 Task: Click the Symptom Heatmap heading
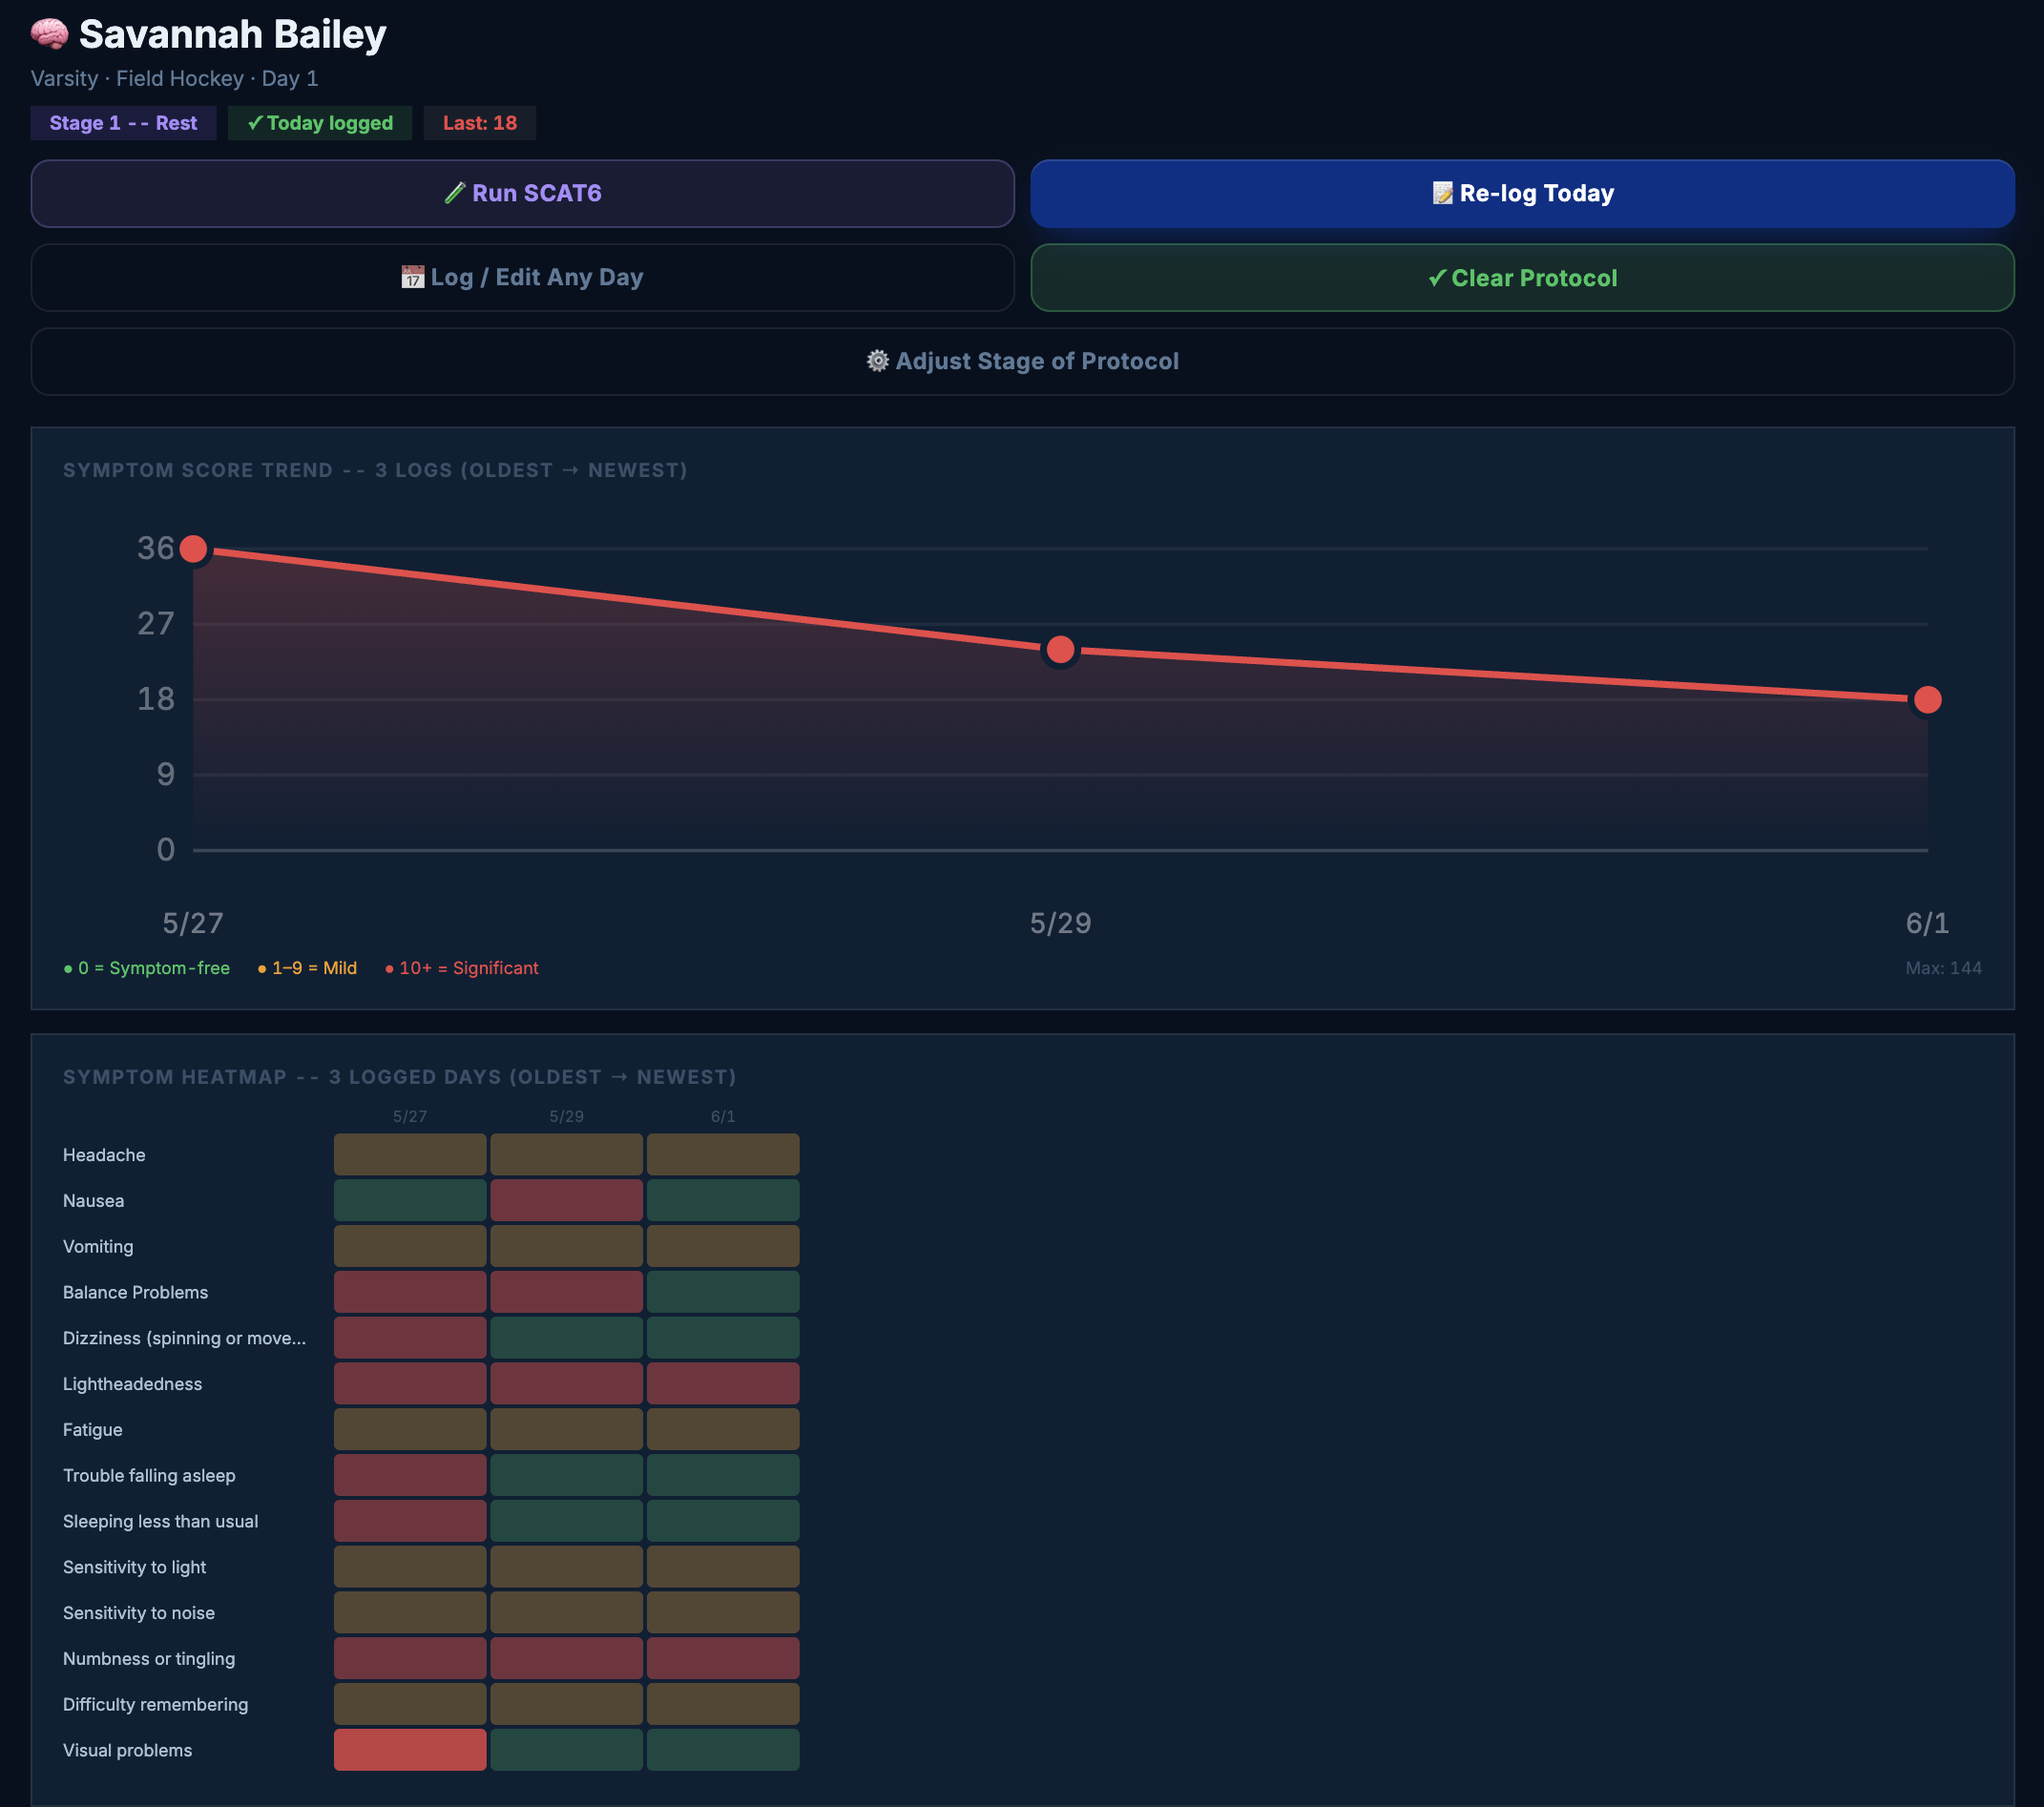(x=400, y=1077)
